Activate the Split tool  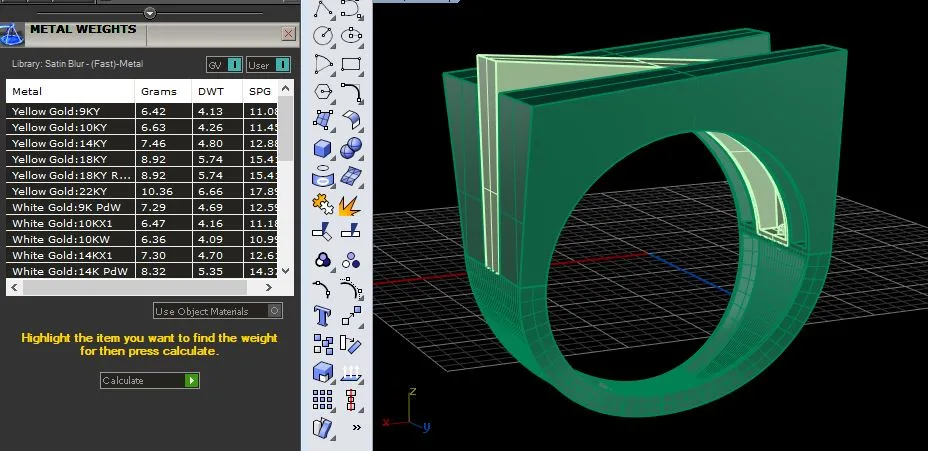pos(351,230)
